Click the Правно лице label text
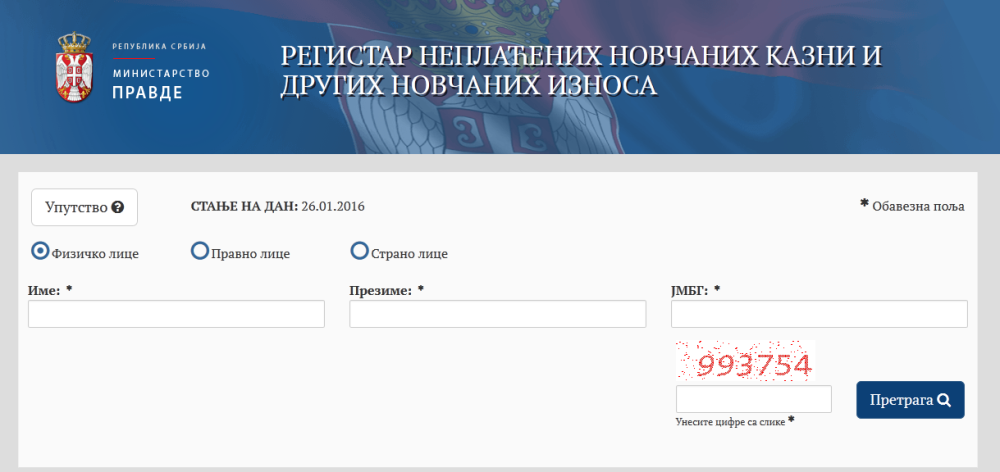 251,254
